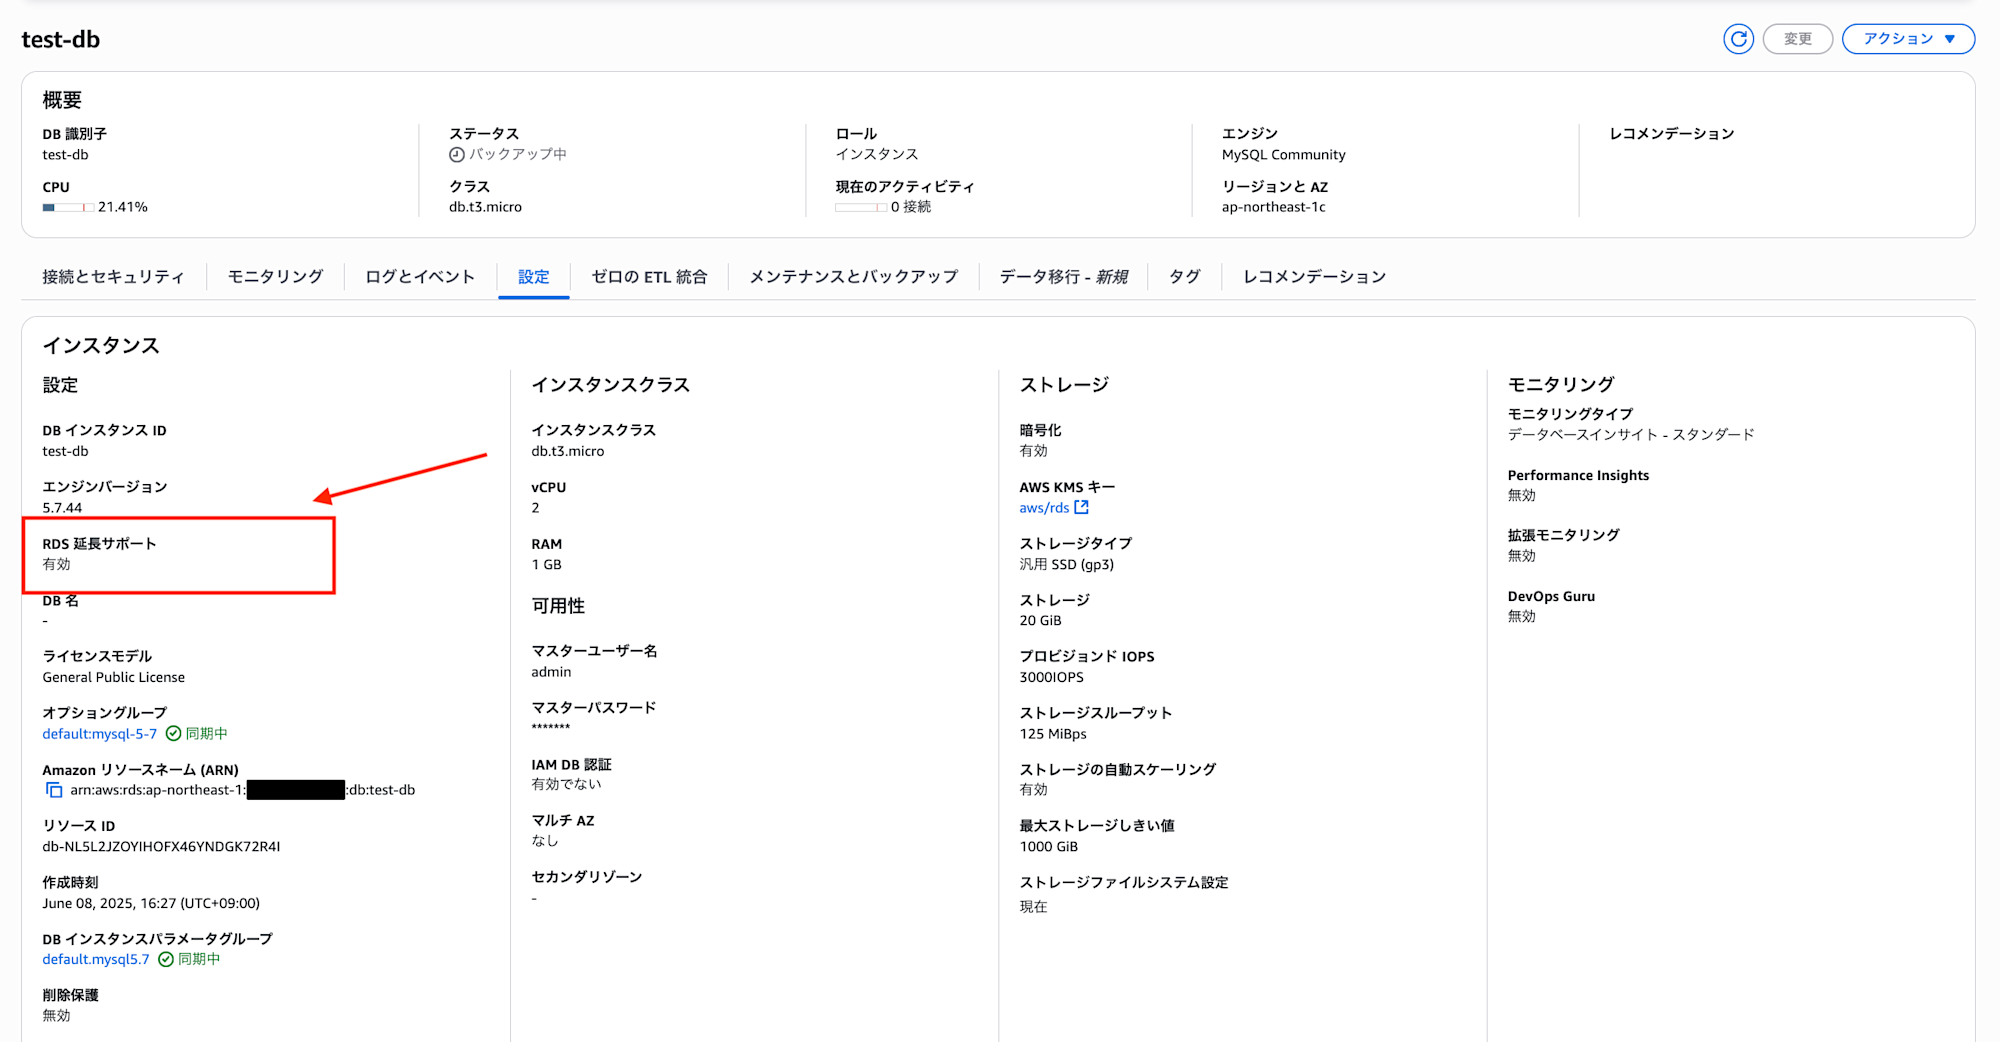Click the summary レコメンデーション heading
The height and width of the screenshot is (1042, 2000).
pyautogui.click(x=1671, y=133)
